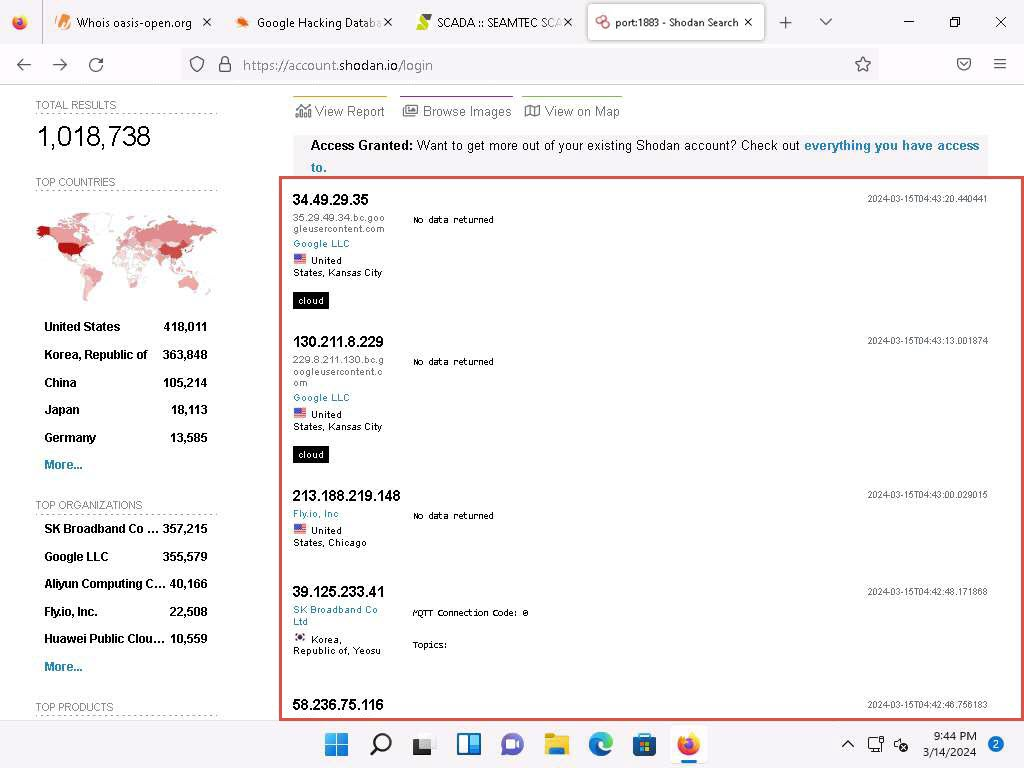This screenshot has width=1024, height=768.
Task: Go back with the back arrow
Action: point(24,65)
